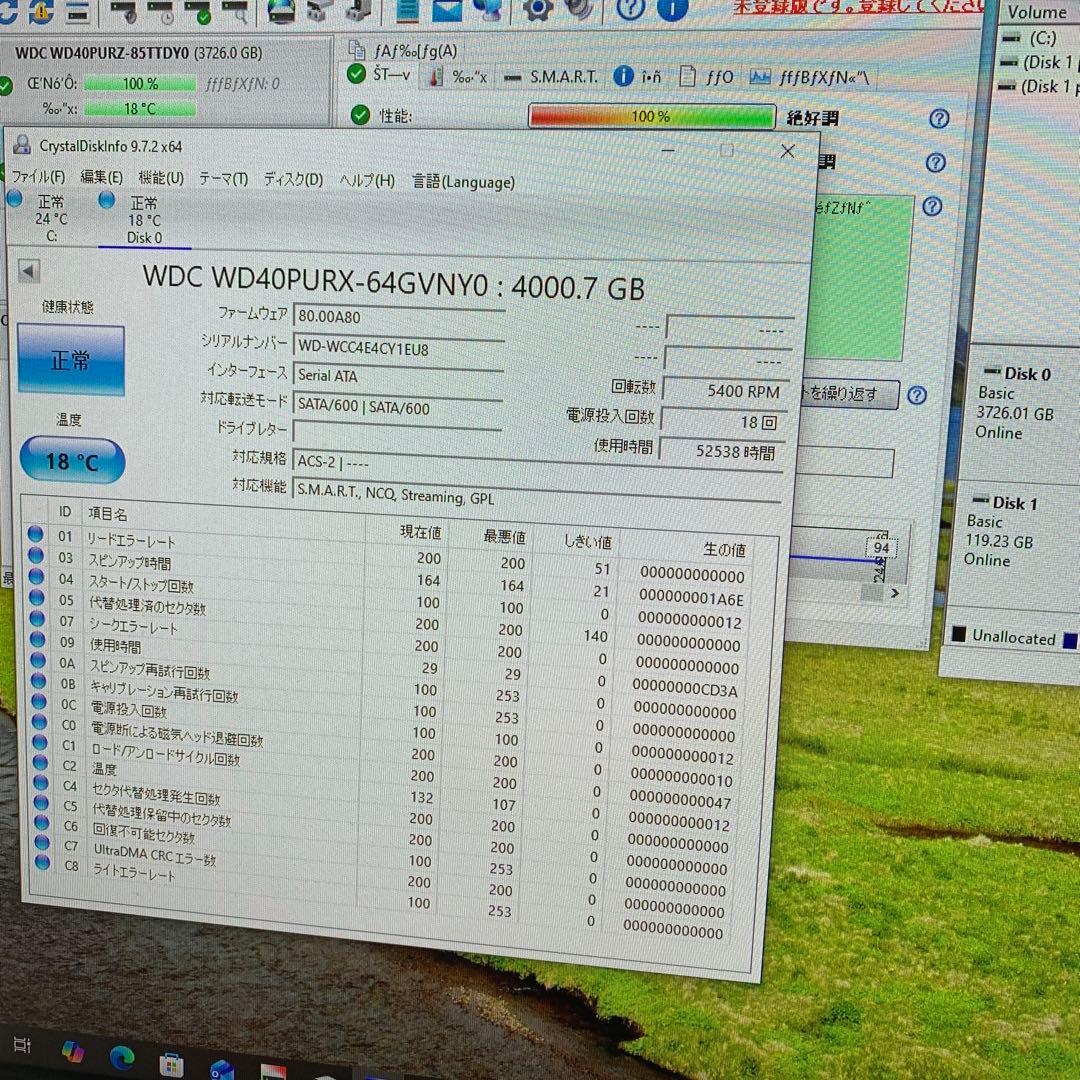Click the 性能 100 % performance bar
Screen dimensions: 1080x1080
[x=652, y=116]
